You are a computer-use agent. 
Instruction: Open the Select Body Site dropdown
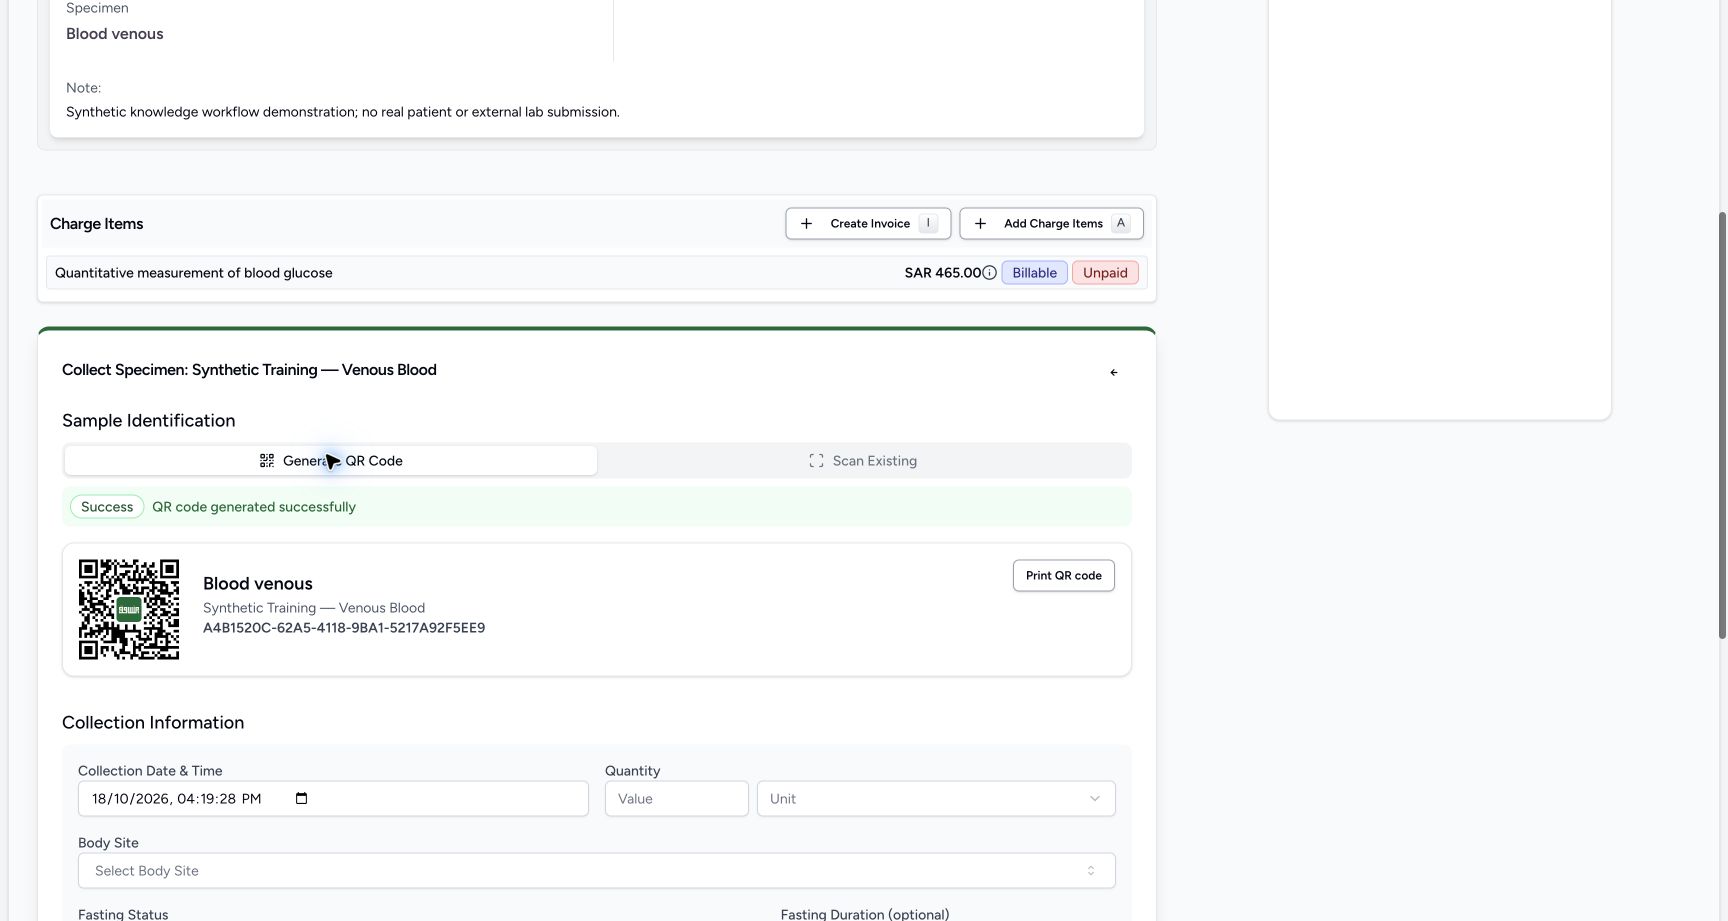(x=597, y=871)
